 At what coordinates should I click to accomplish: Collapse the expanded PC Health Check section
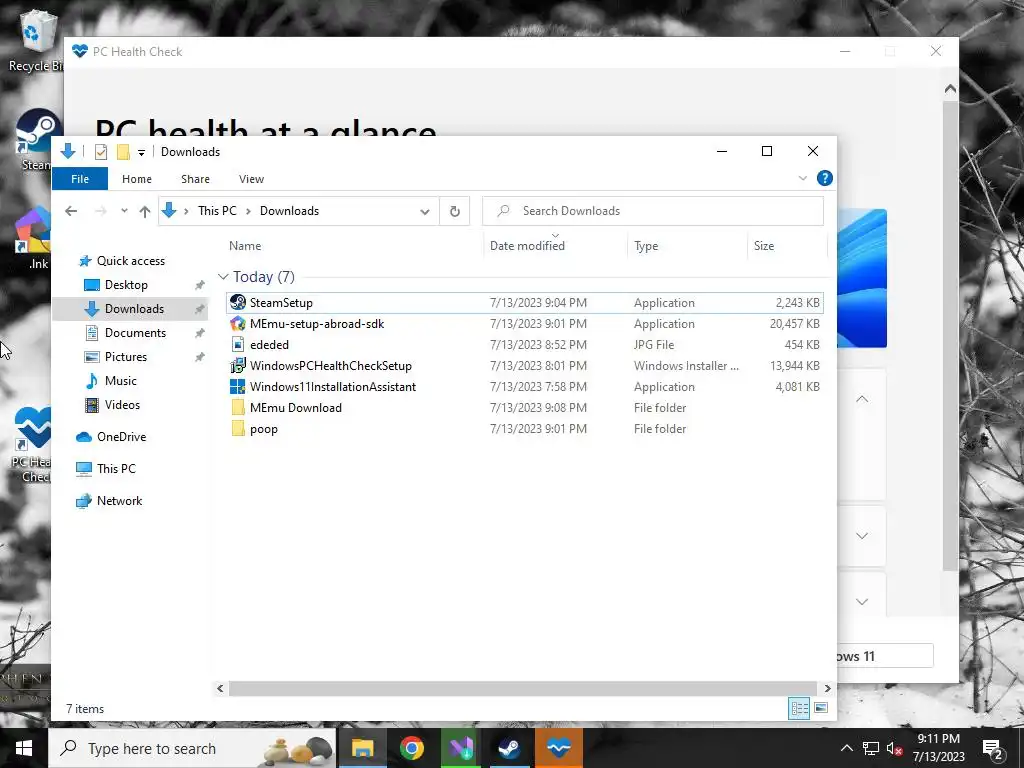[862, 398]
